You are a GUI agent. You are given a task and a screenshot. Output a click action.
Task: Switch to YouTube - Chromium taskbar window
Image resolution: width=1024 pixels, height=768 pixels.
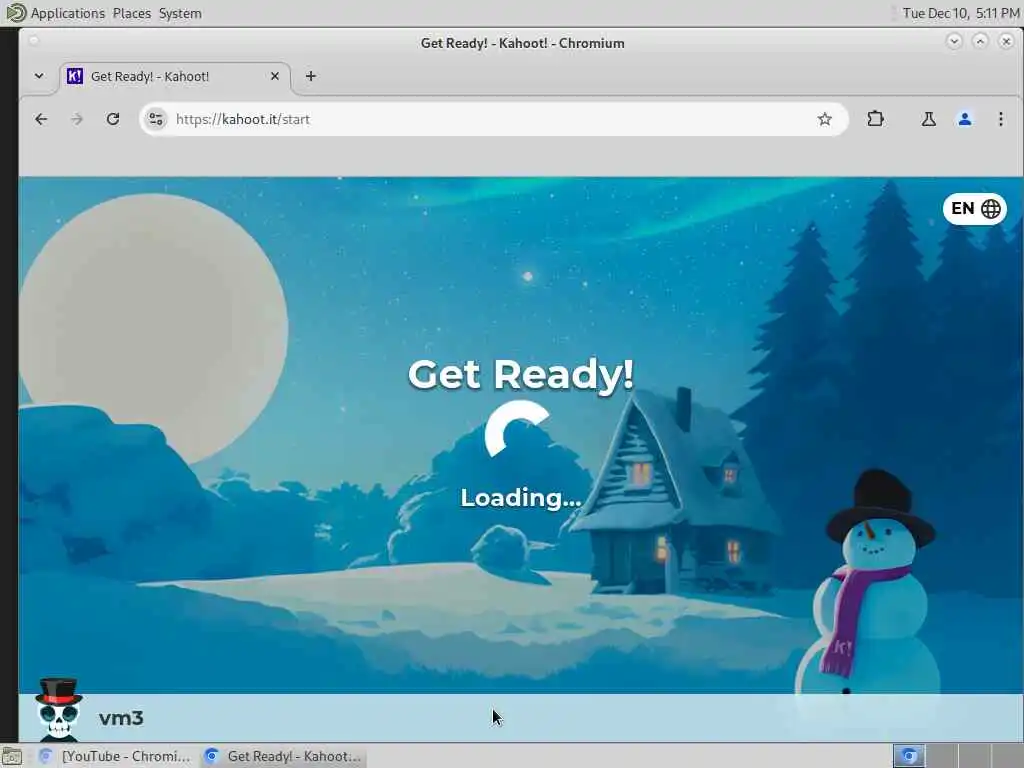[x=115, y=756]
